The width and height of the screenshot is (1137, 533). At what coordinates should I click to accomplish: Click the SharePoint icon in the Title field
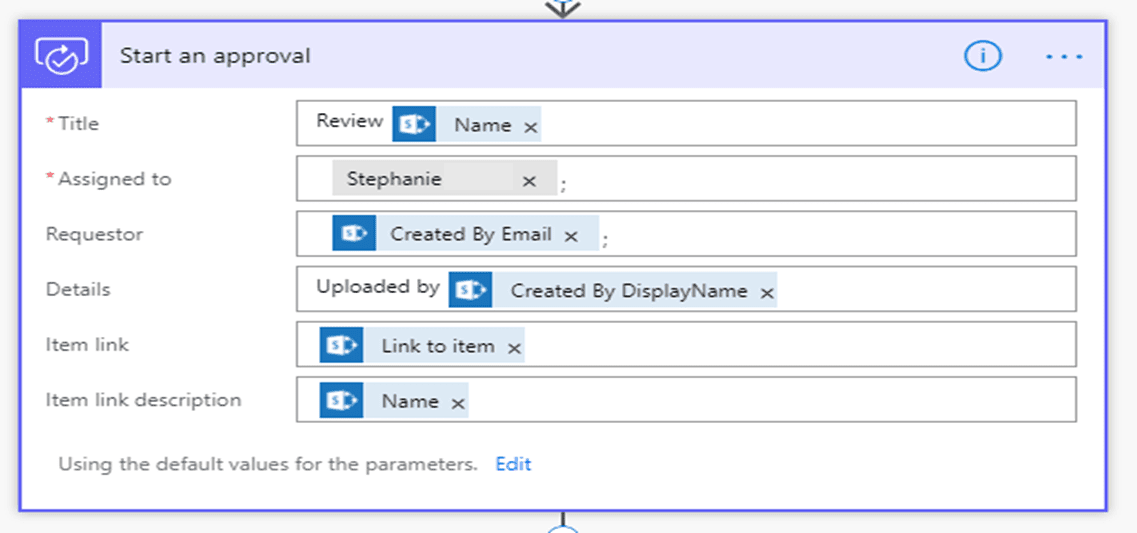coord(414,124)
